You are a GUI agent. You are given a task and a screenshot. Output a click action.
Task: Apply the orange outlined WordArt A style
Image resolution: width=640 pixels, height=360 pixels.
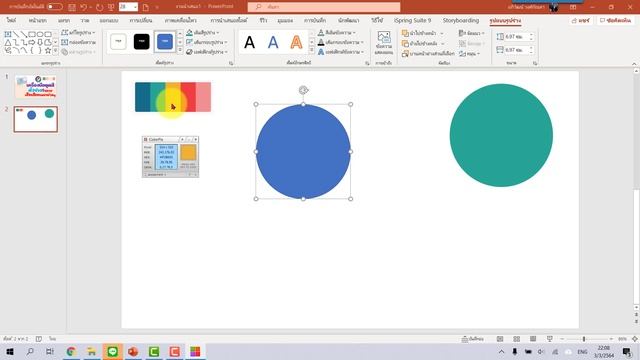(x=296, y=42)
